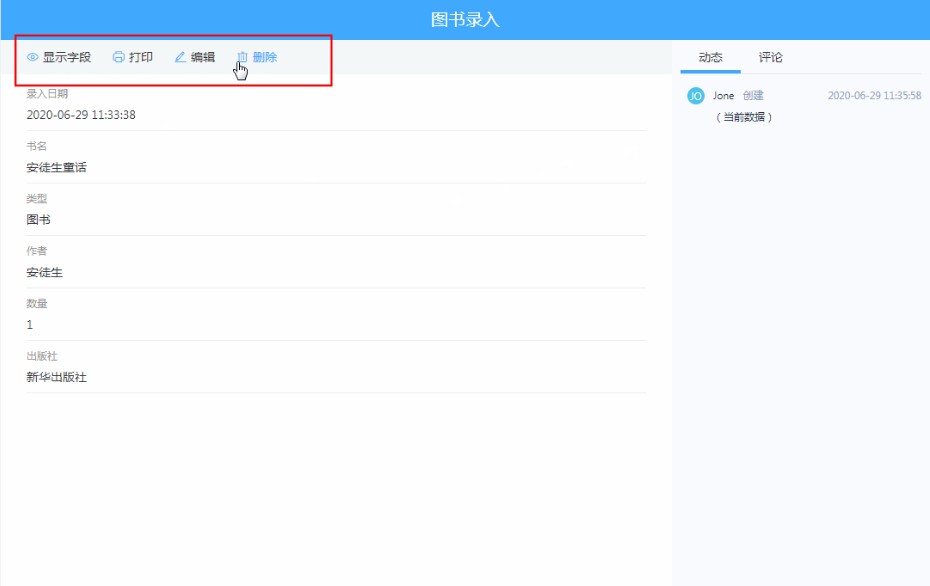
Task: Switch to the 动态 tab
Action: [x=710, y=58]
